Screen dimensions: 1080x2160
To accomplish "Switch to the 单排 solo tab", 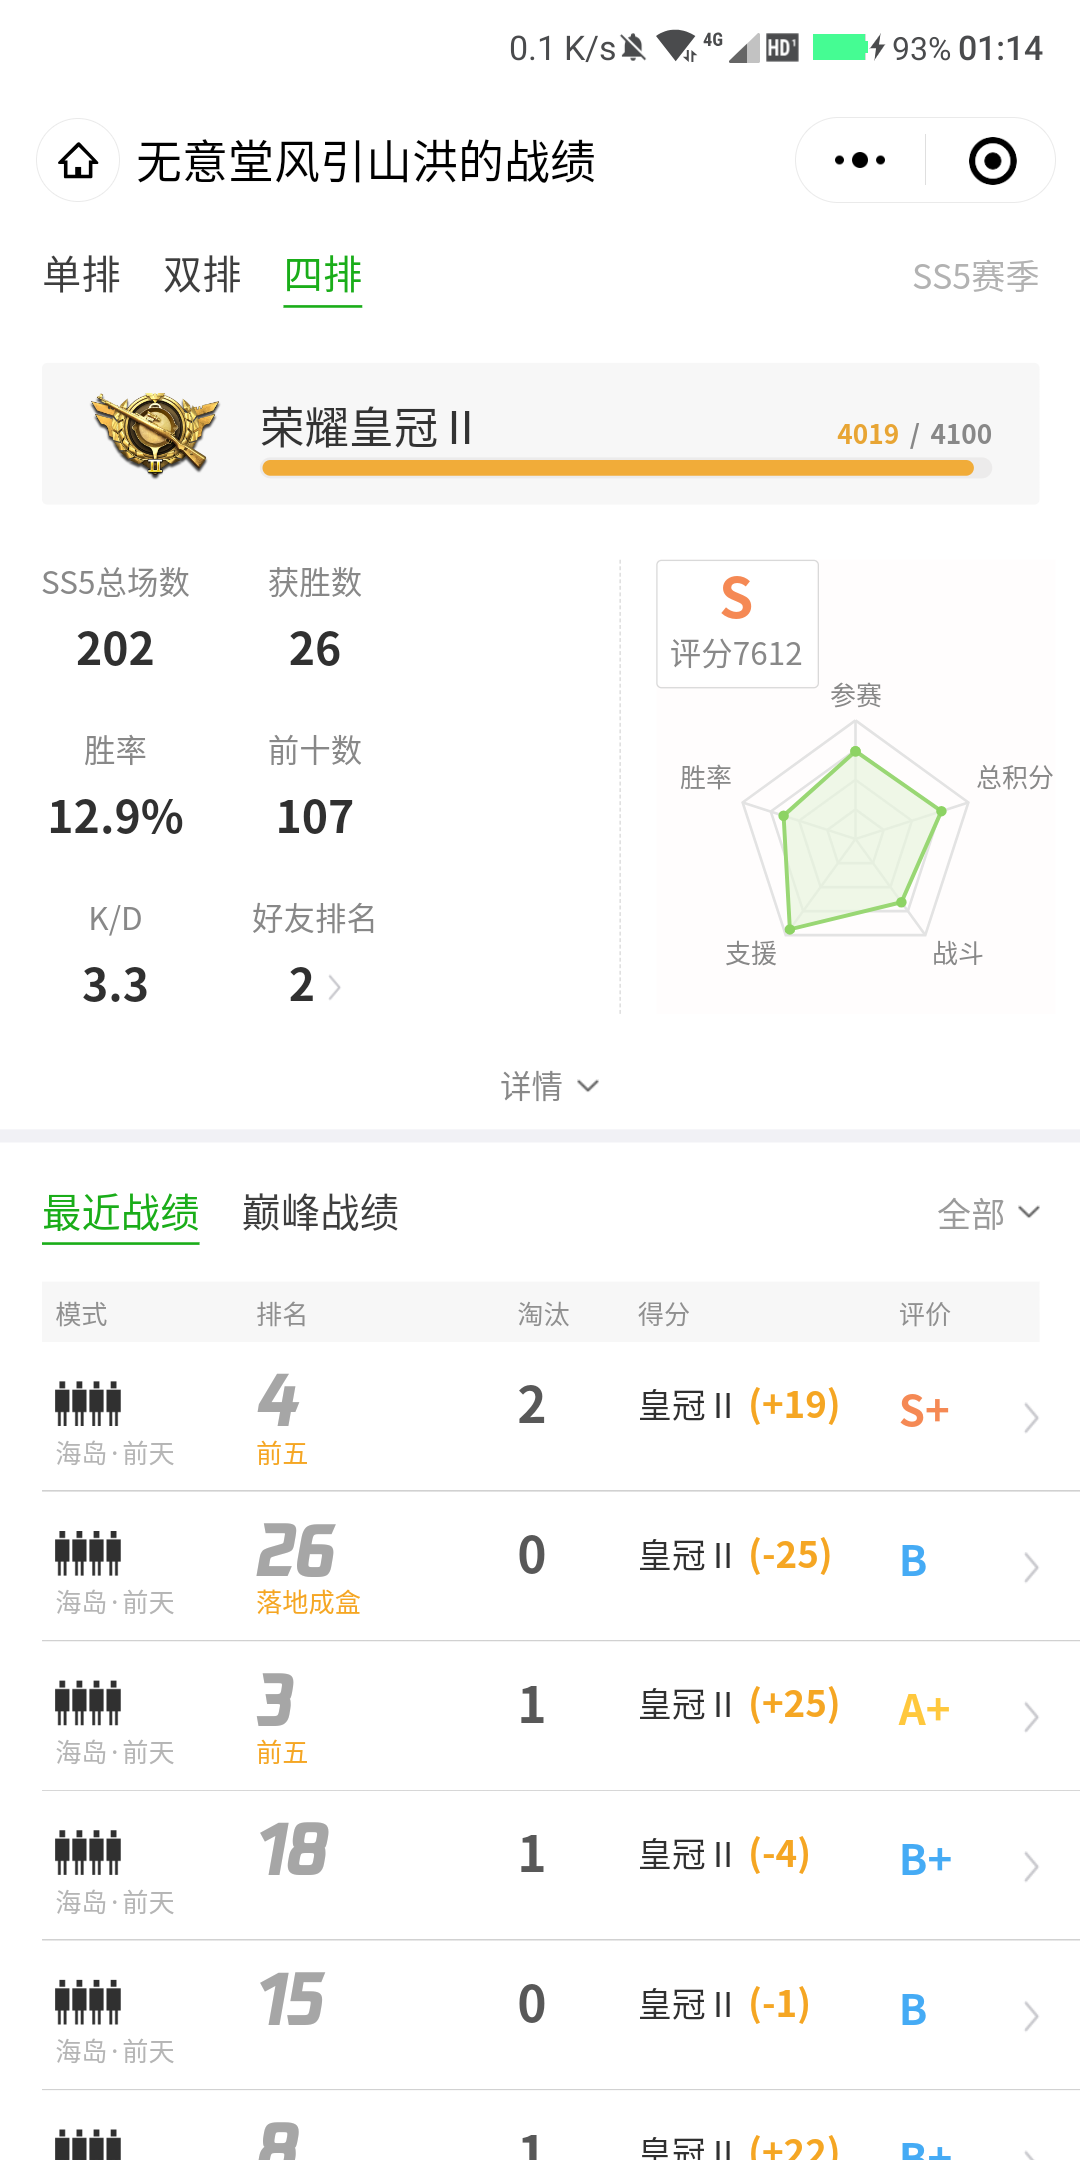I will [x=82, y=275].
